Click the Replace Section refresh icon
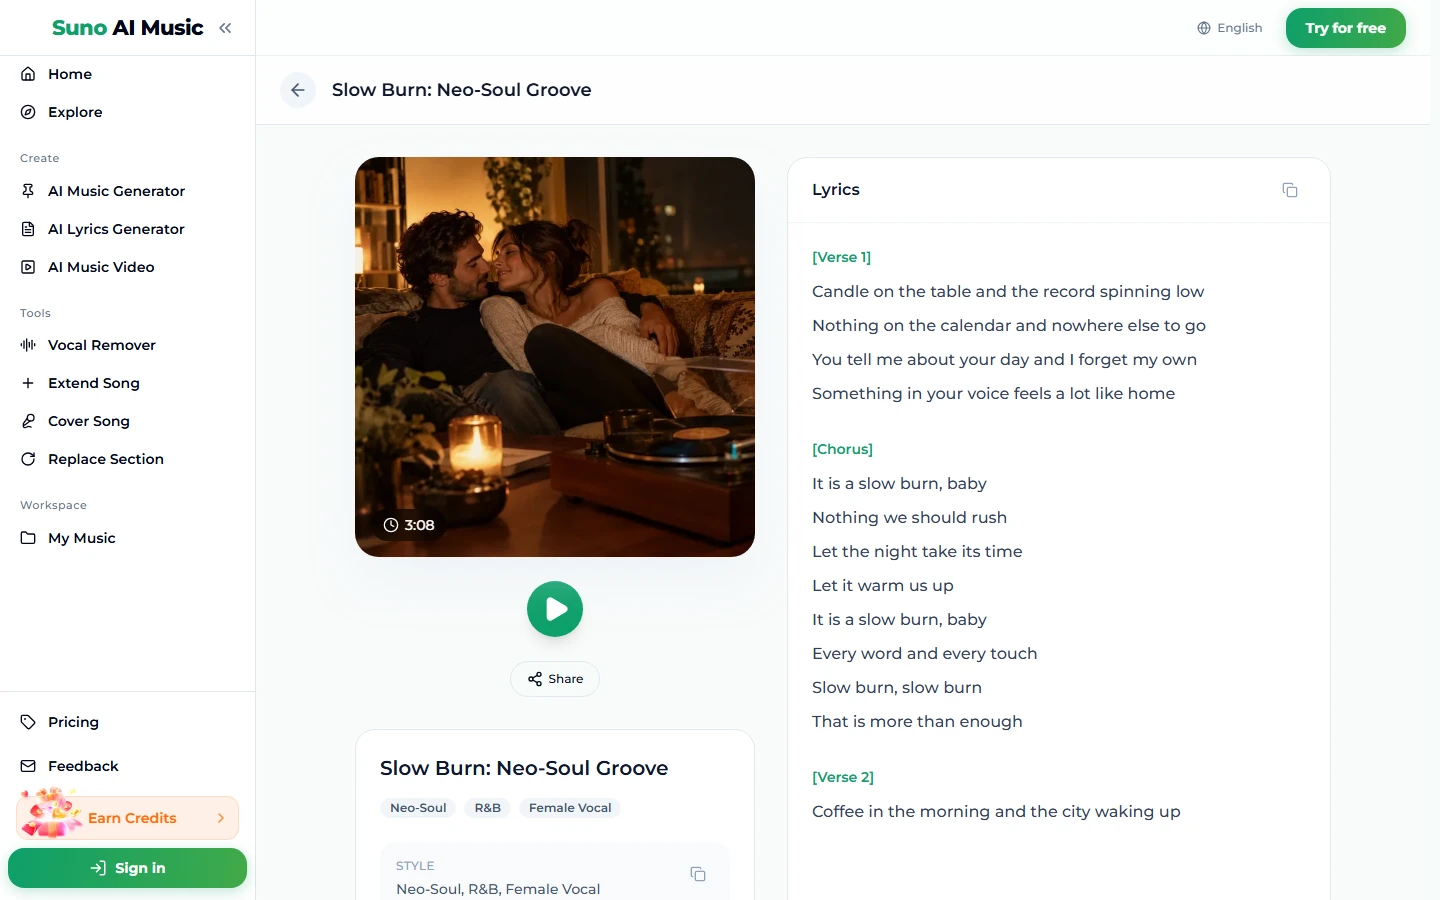Screen dimensions: 1440x900 [x=28, y=459]
